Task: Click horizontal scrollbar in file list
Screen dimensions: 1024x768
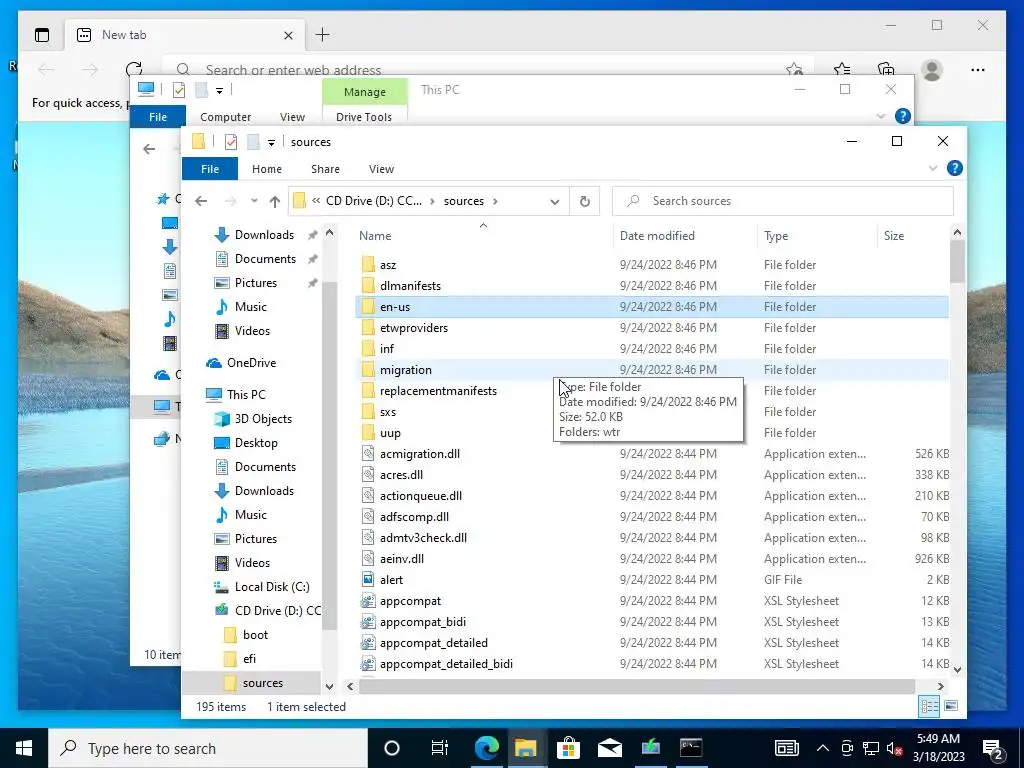Action: click(636, 686)
